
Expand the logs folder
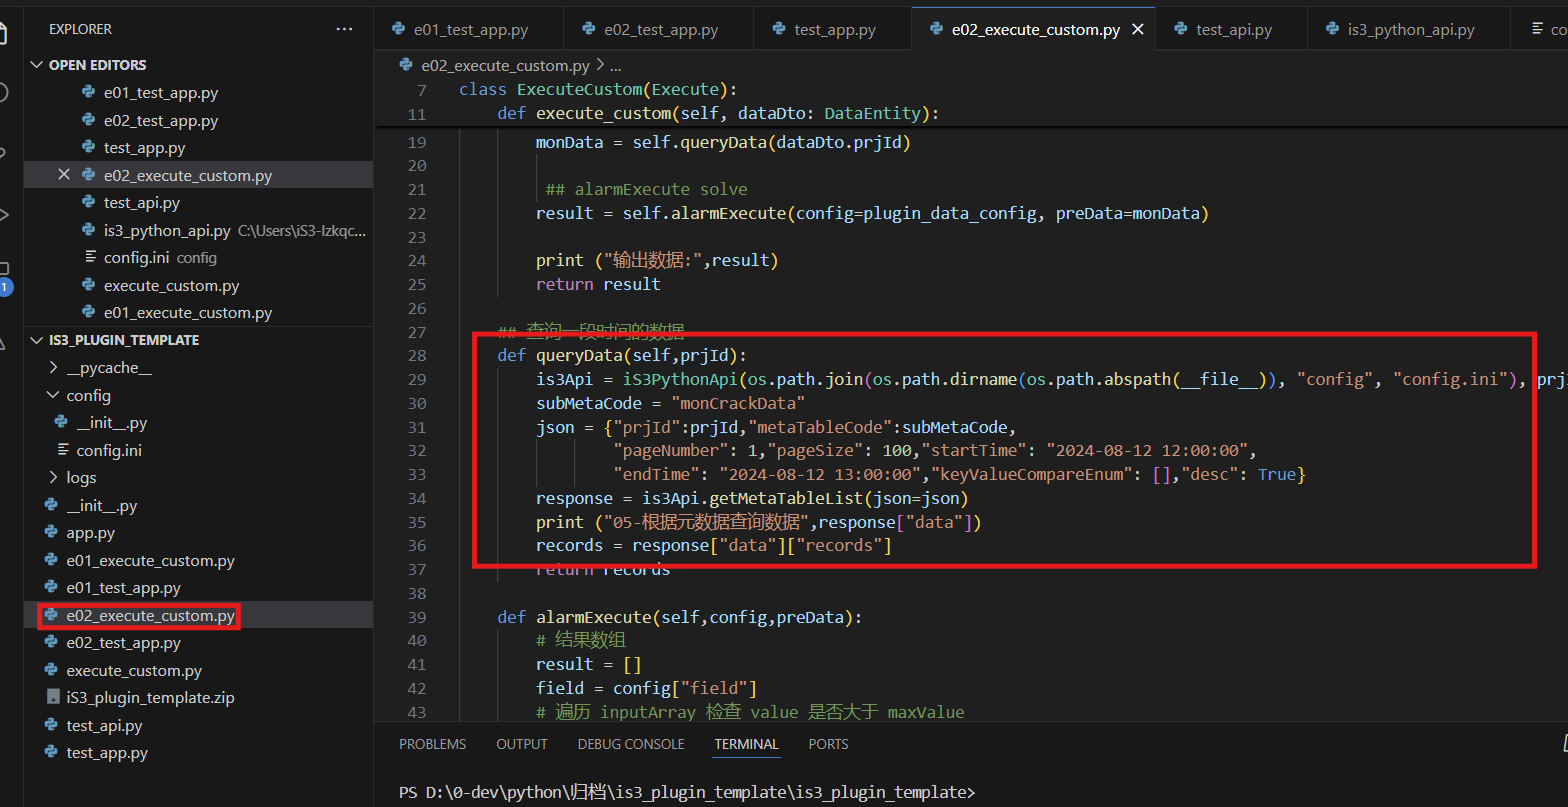click(54, 478)
